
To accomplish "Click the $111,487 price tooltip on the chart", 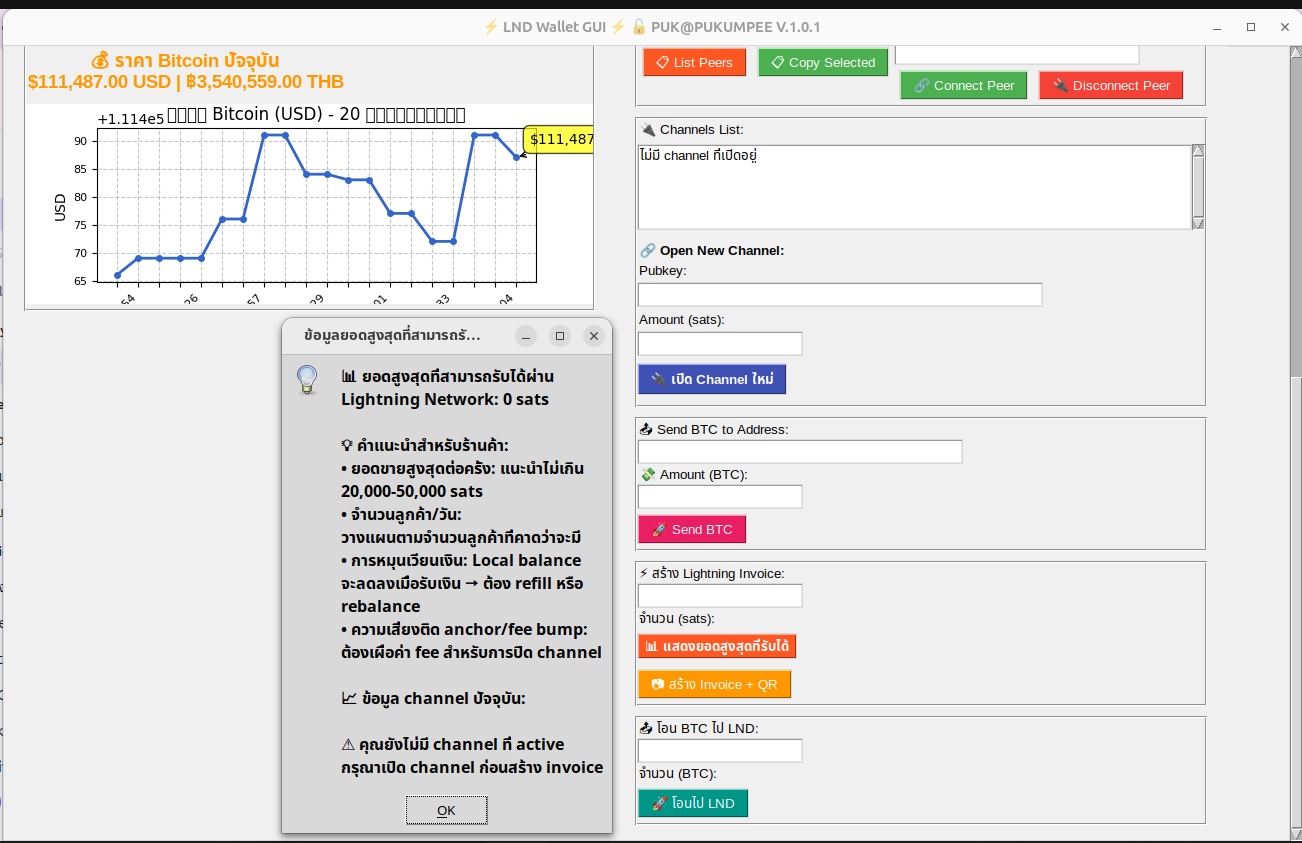I will [560, 139].
